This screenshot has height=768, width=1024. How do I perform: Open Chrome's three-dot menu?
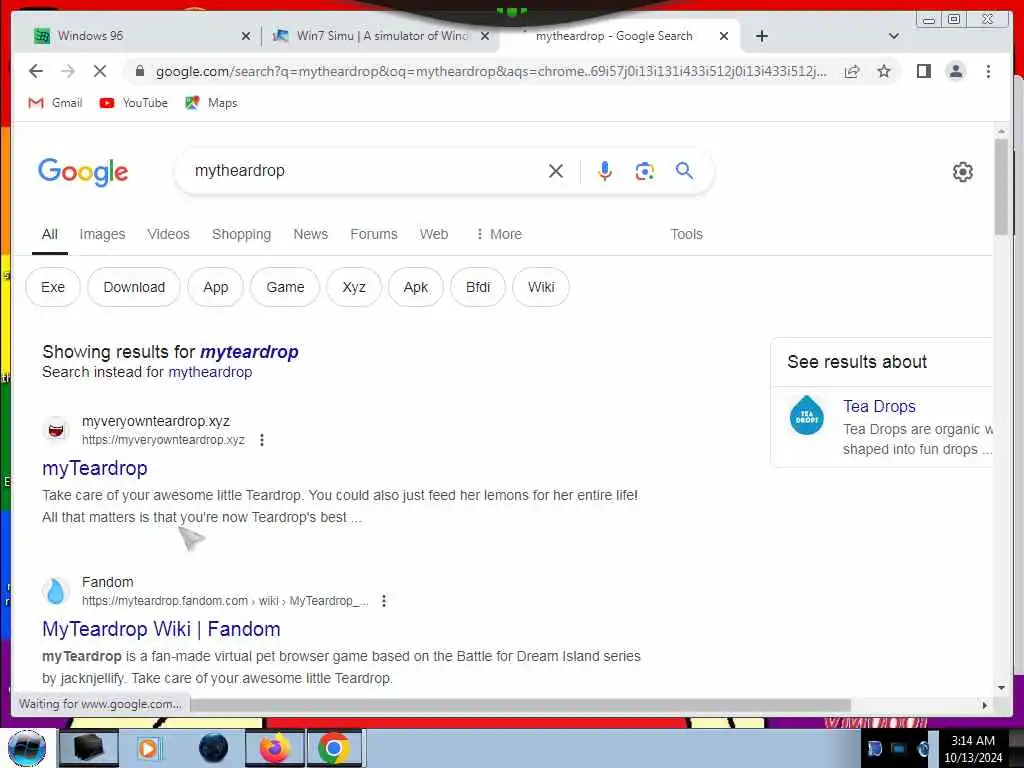pyautogui.click(x=988, y=71)
